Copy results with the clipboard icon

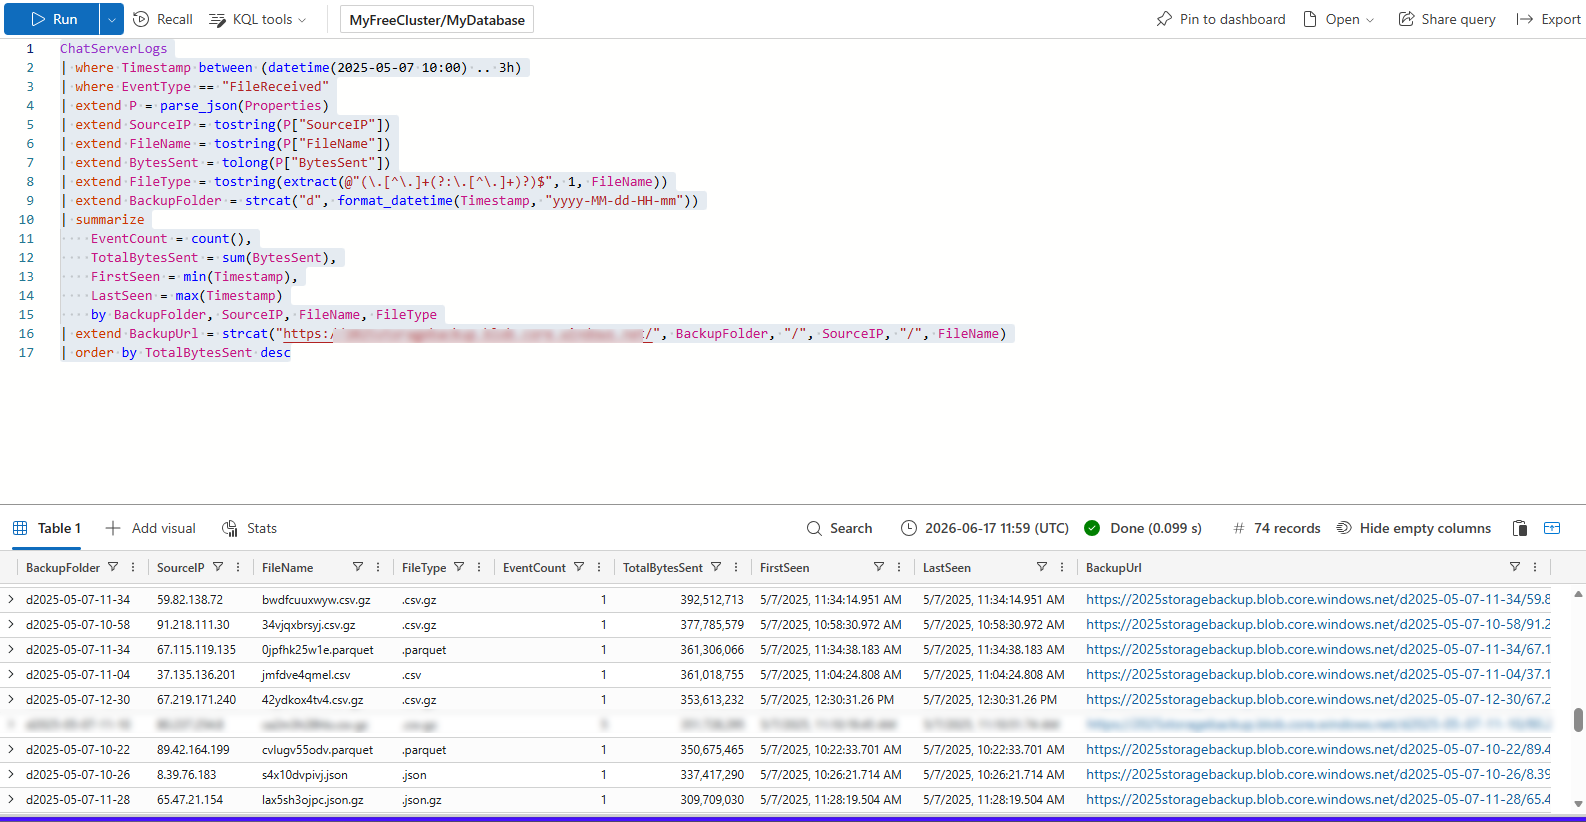click(x=1520, y=528)
